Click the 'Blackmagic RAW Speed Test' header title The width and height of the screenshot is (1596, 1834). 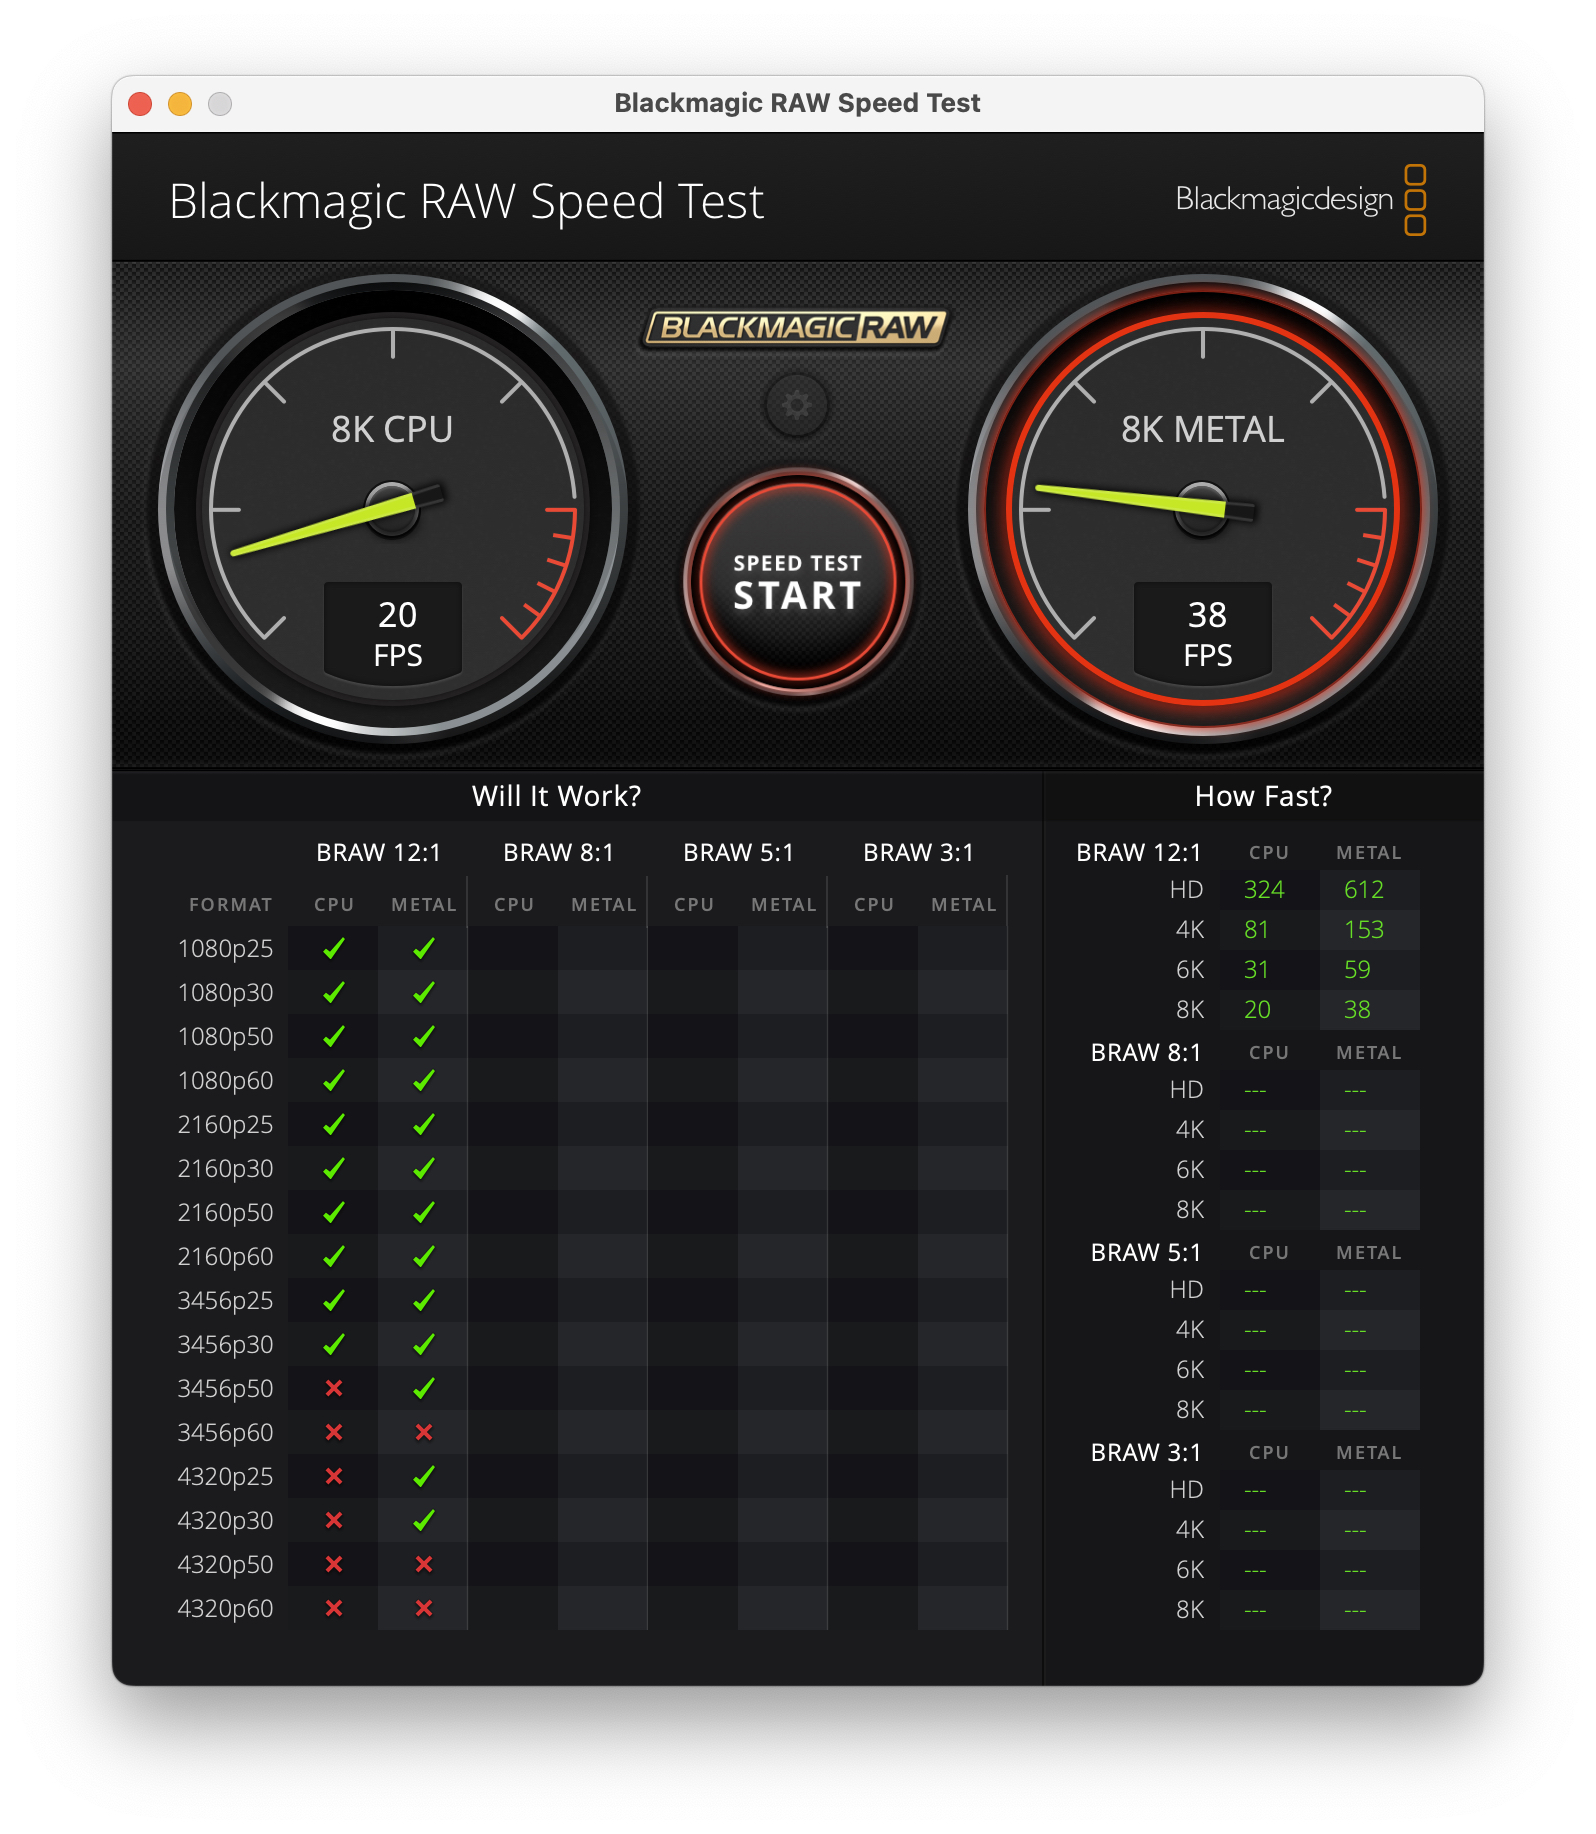tap(466, 201)
